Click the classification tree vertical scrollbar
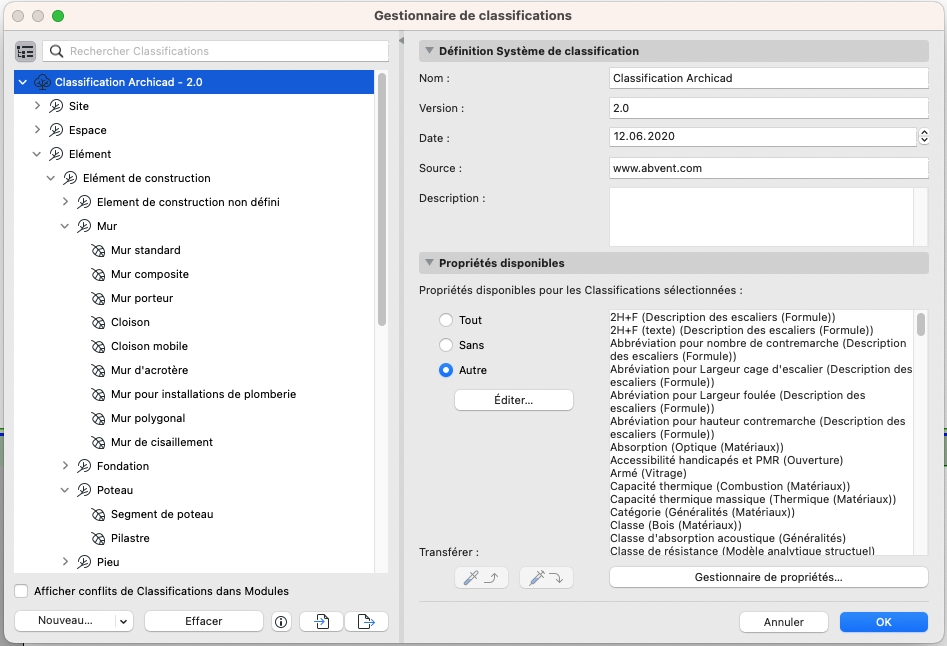This screenshot has height=646, width=947. (381, 200)
